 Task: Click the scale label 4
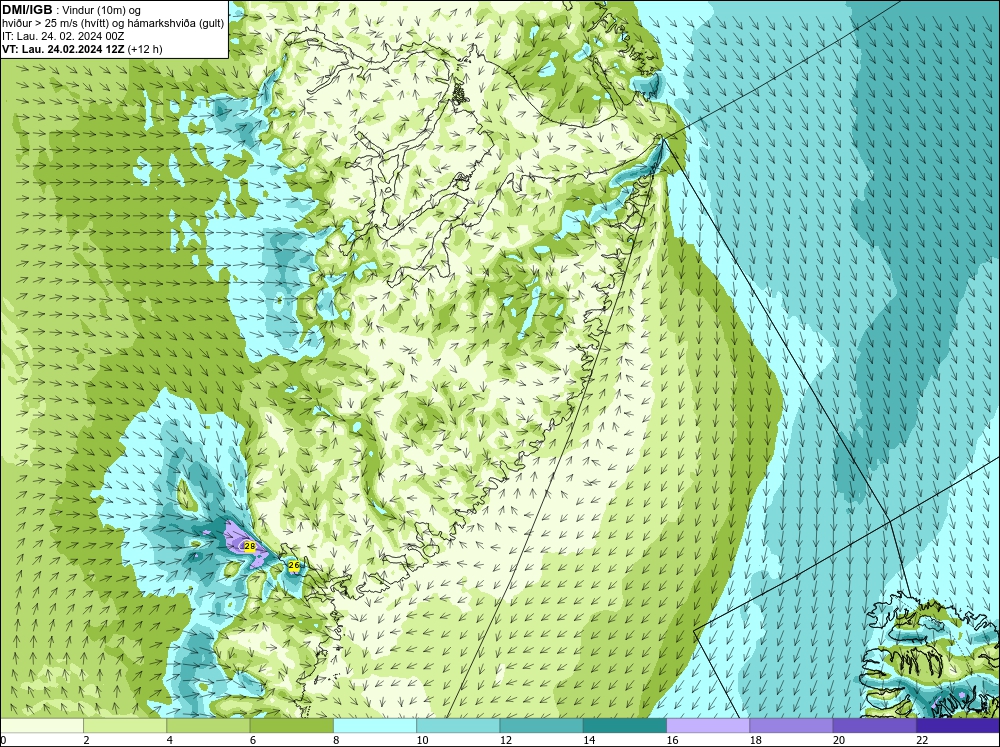pos(169,740)
